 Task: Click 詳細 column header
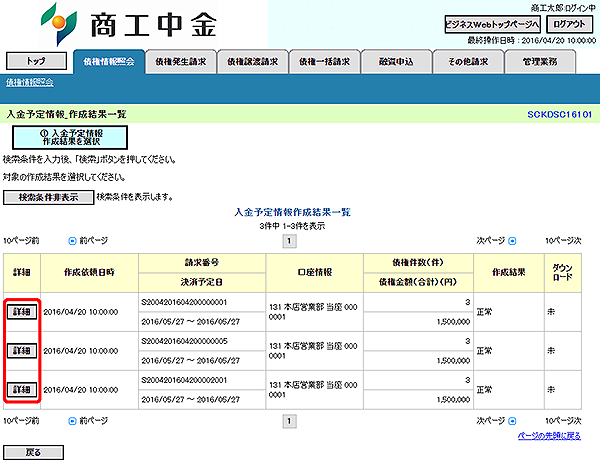(22, 272)
